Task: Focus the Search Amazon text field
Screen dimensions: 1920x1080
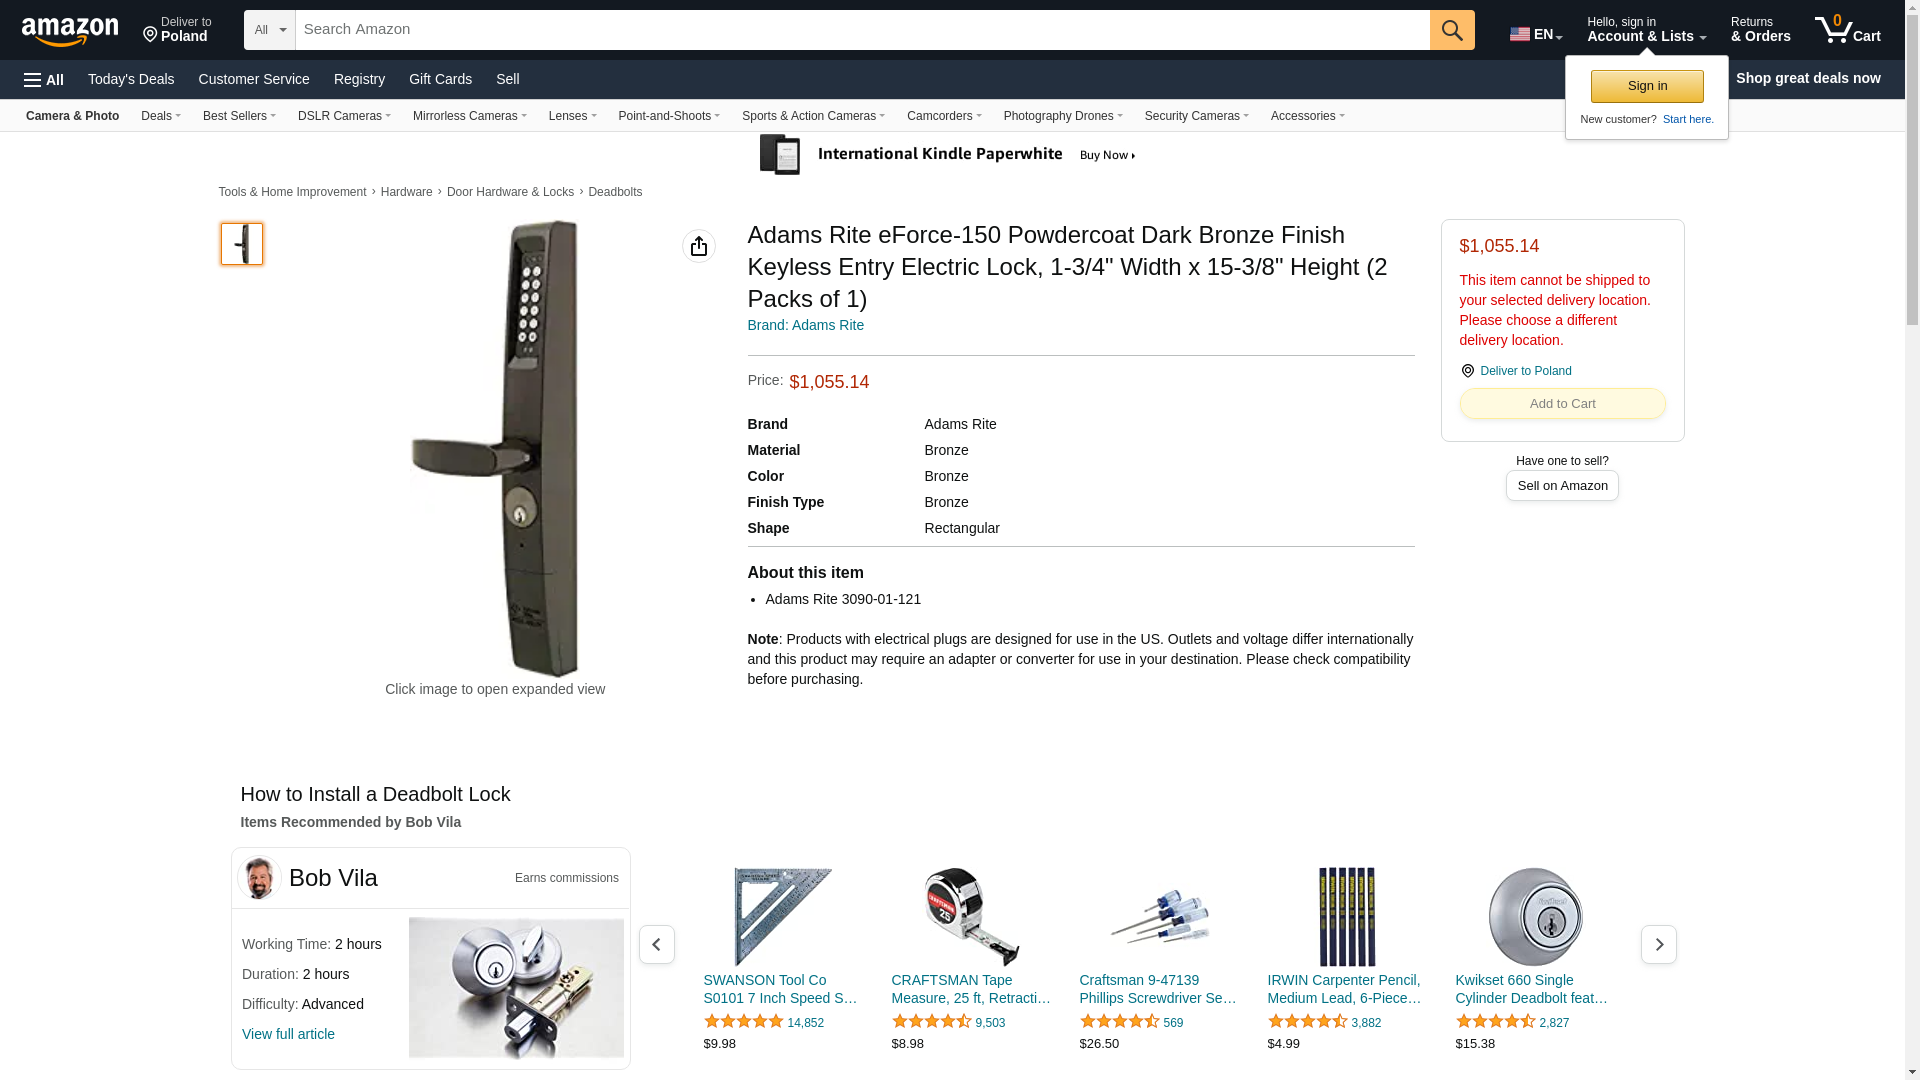Action: (x=863, y=30)
